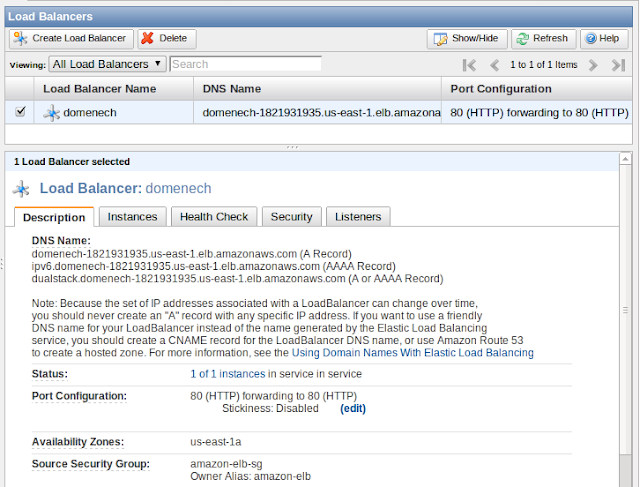Switch to the Security tab
This screenshot has width=640, height=487.
coord(291,216)
